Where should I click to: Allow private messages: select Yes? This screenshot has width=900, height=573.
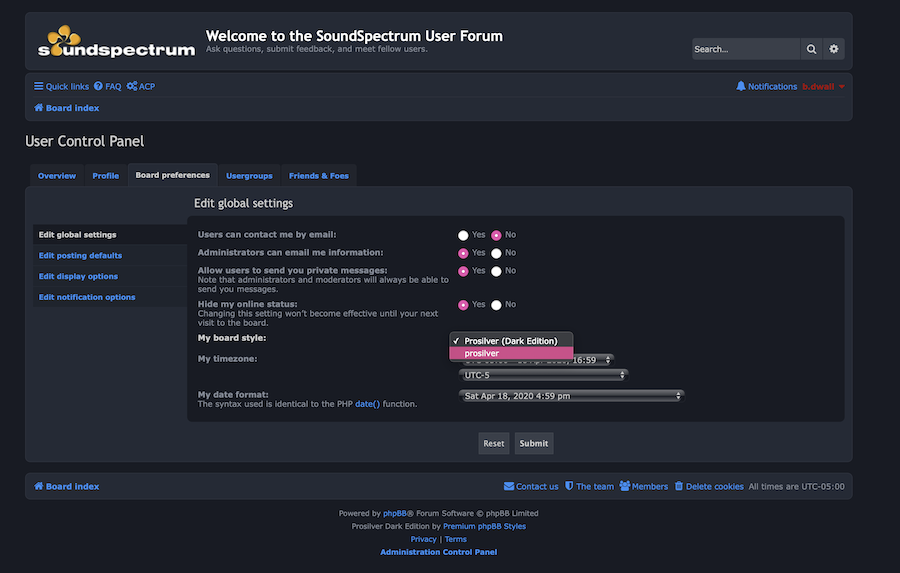pyautogui.click(x=463, y=271)
